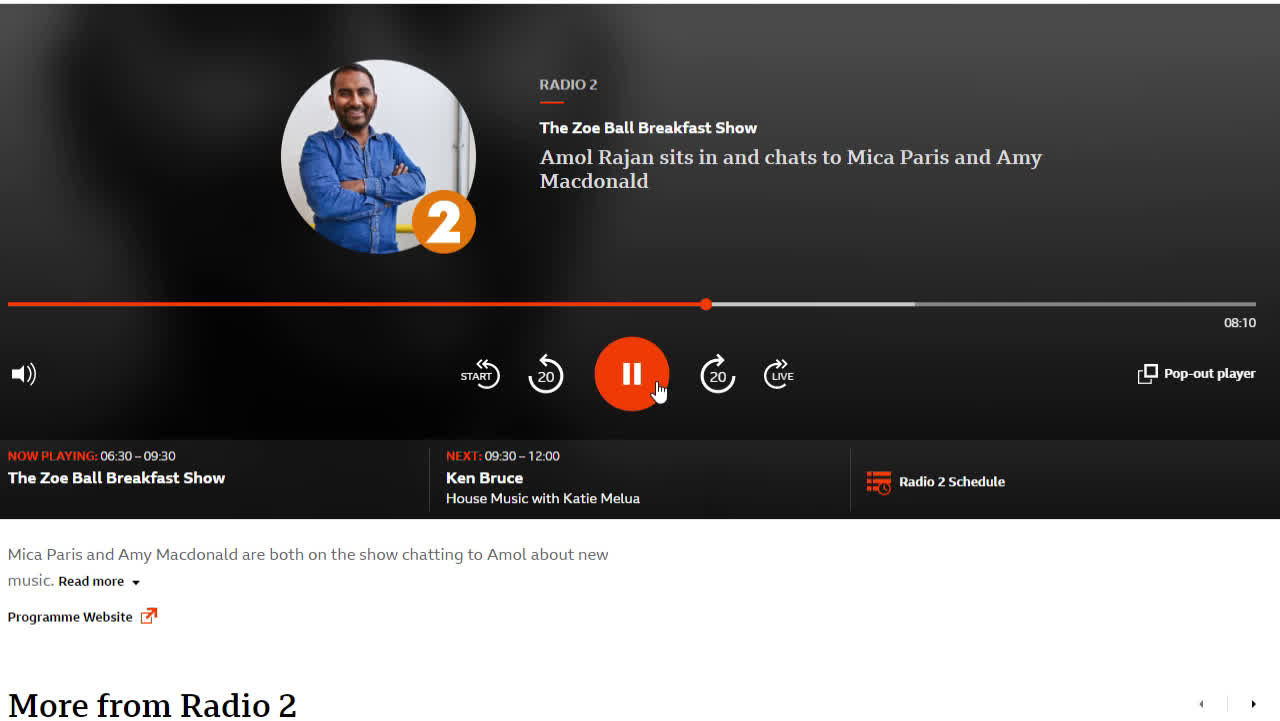Pause the Zoe Ball Breakfast Show
Viewport: 1280px width, 721px height.
pyautogui.click(x=631, y=374)
